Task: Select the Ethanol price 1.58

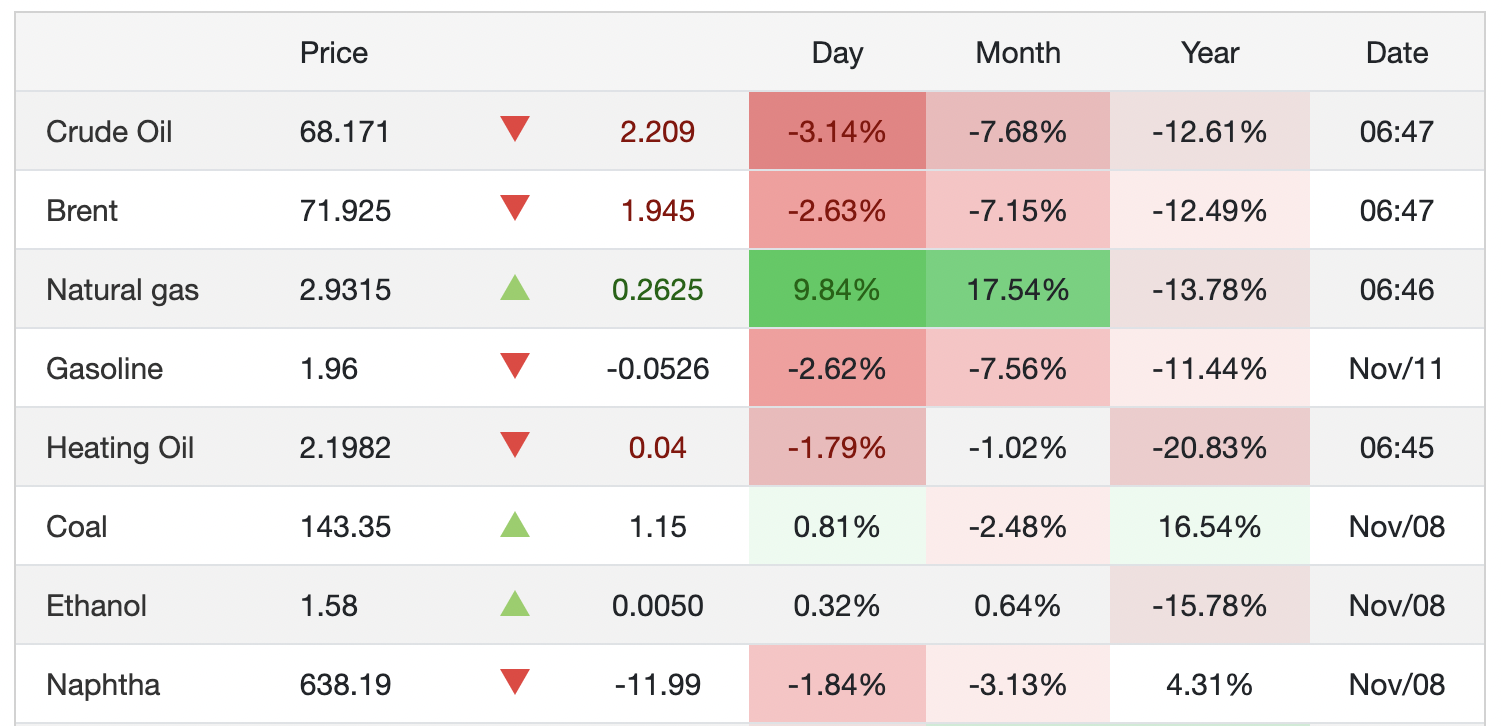Action: [329, 606]
